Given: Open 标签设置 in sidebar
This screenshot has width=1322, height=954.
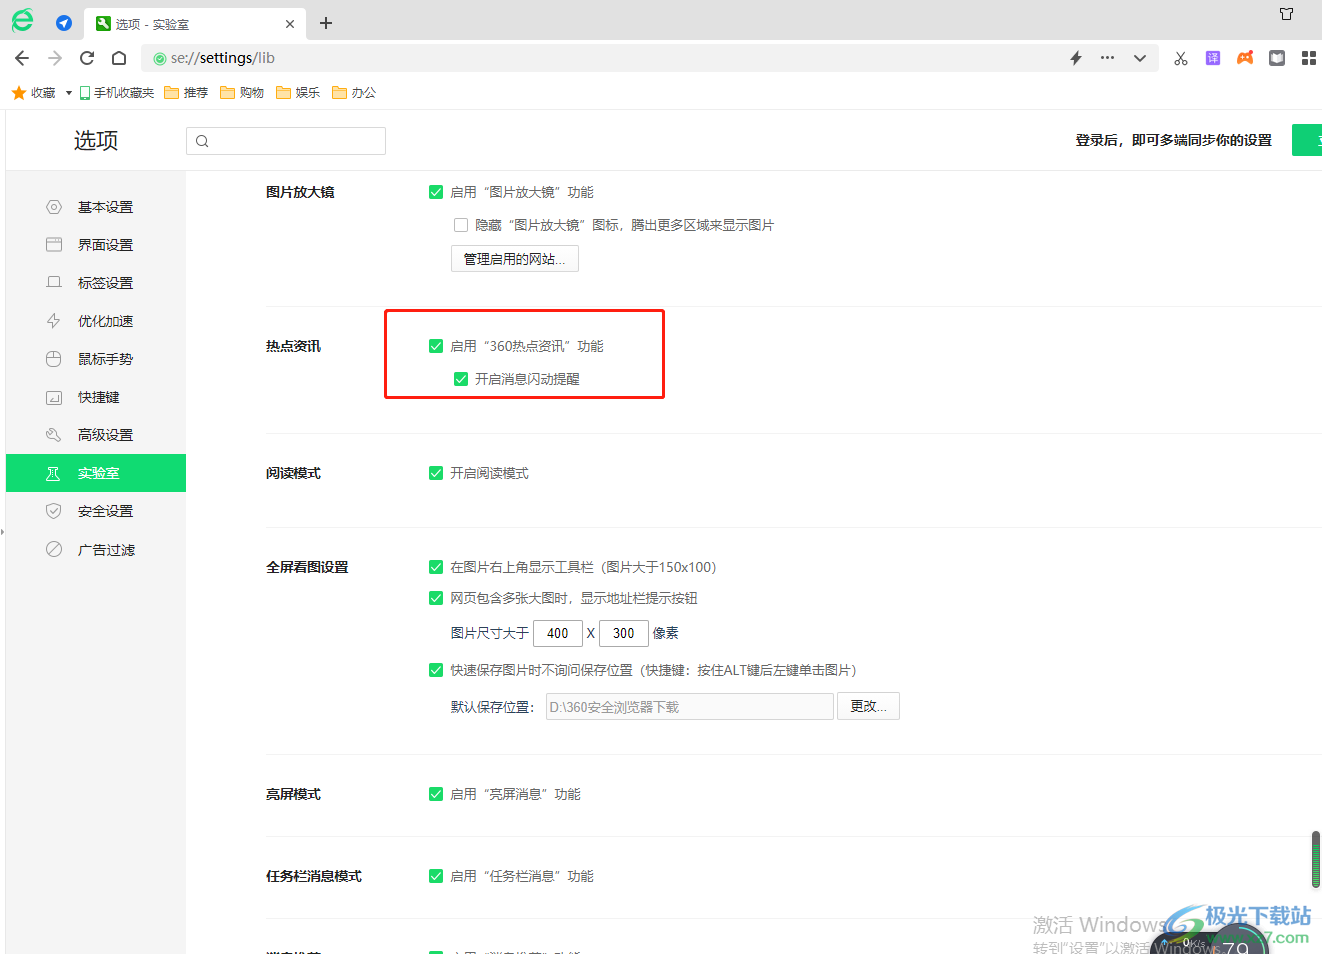Looking at the screenshot, I should 96,283.
